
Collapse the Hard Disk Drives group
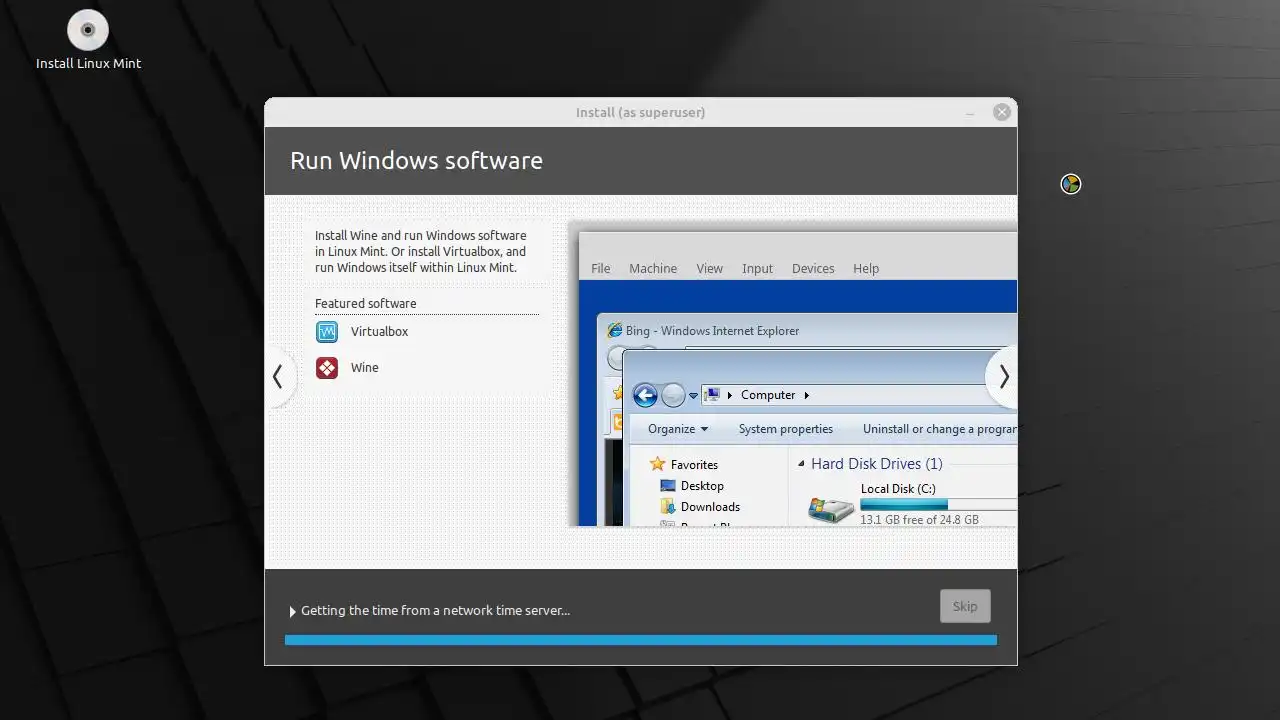click(x=801, y=464)
